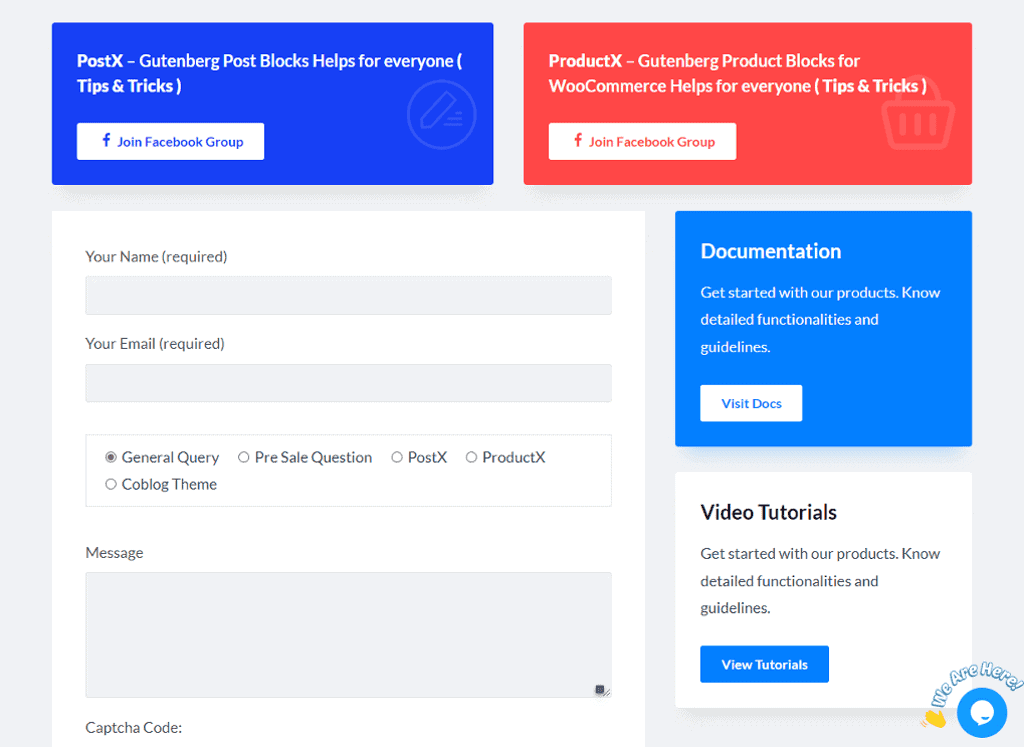The height and width of the screenshot is (747, 1024).
Task: Click the Documentation heading
Action: pos(770,251)
